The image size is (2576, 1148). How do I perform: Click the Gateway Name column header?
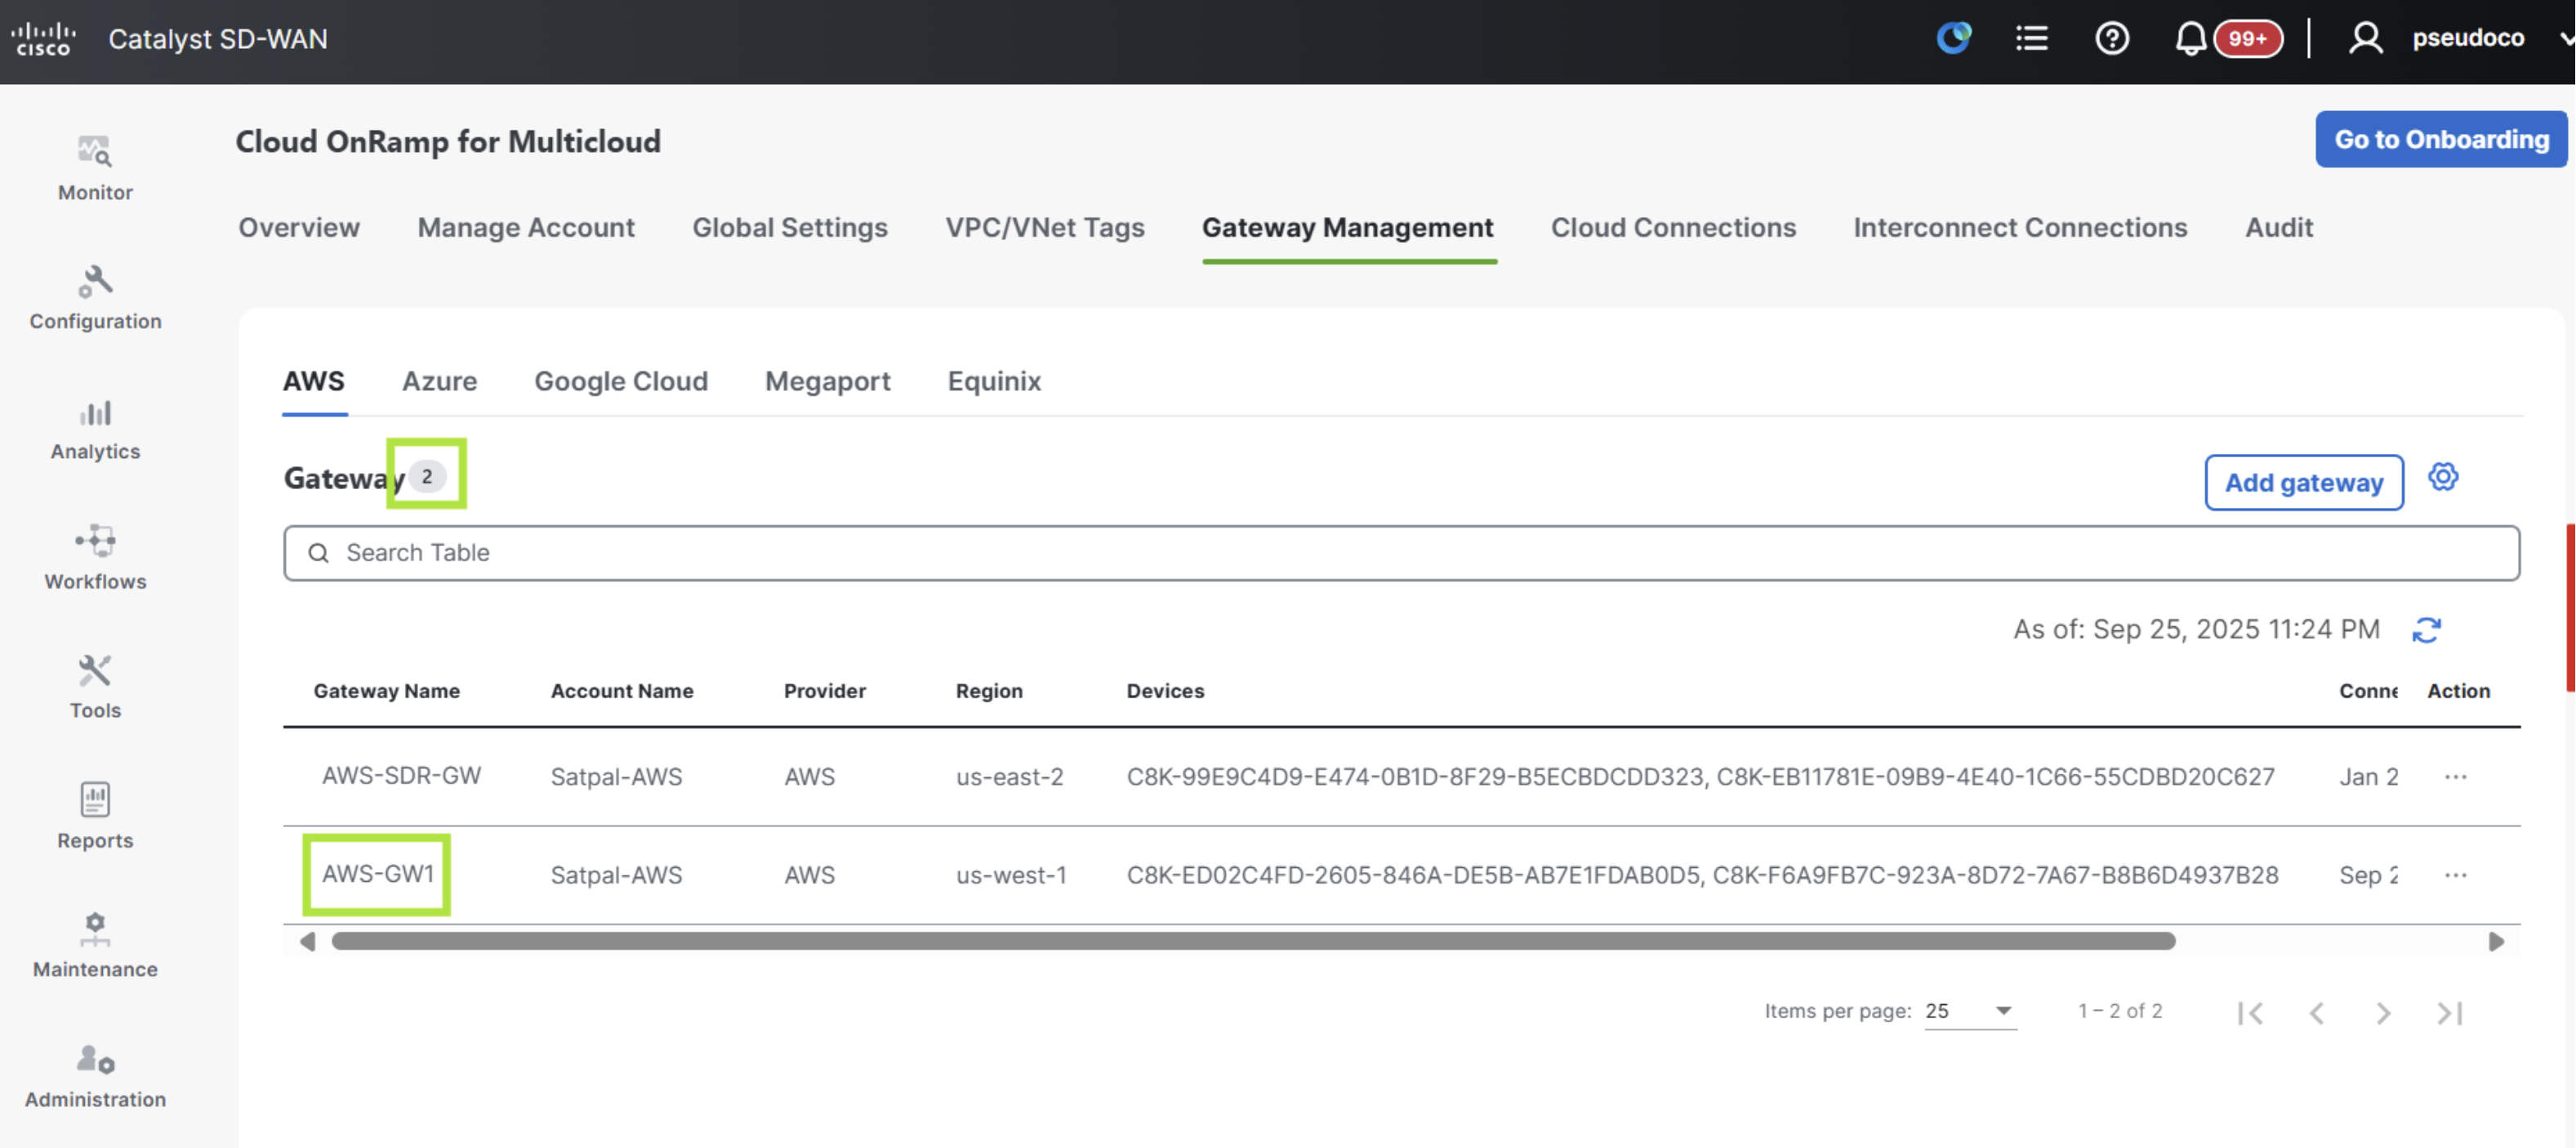pyautogui.click(x=386, y=691)
